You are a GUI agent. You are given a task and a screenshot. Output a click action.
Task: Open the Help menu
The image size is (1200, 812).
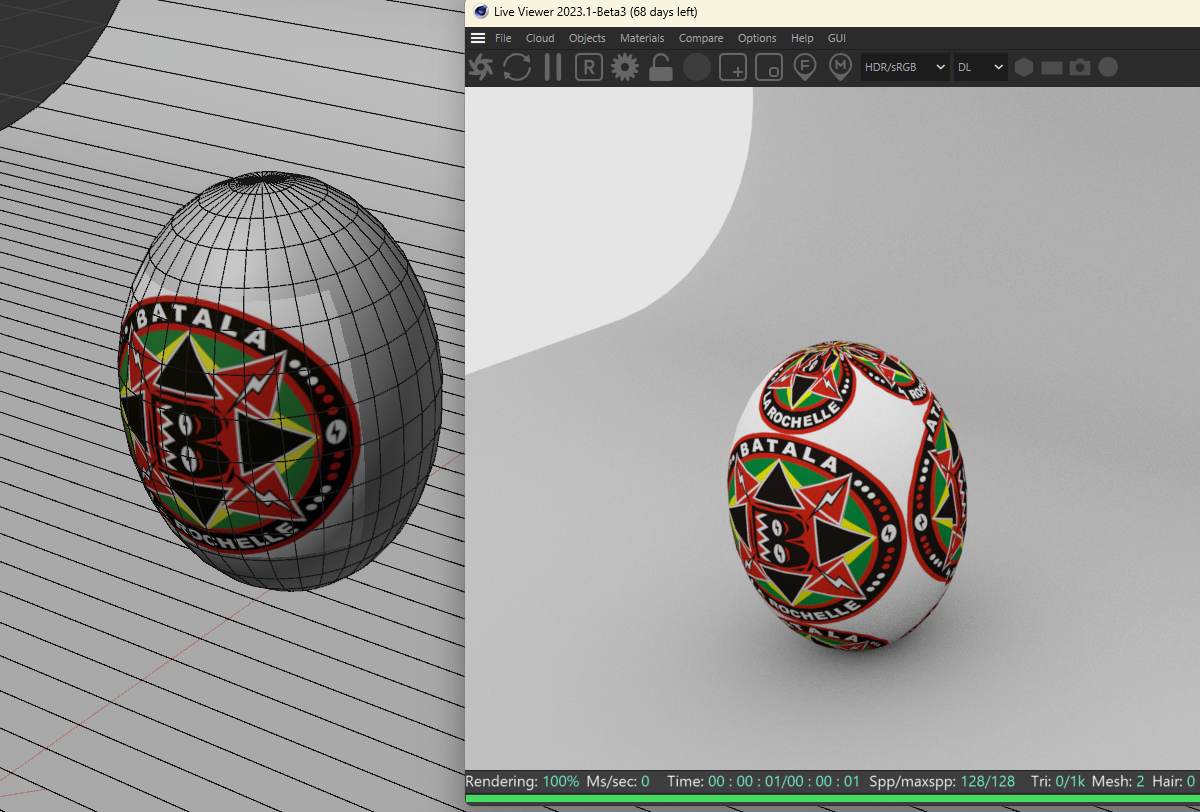pyautogui.click(x=802, y=38)
